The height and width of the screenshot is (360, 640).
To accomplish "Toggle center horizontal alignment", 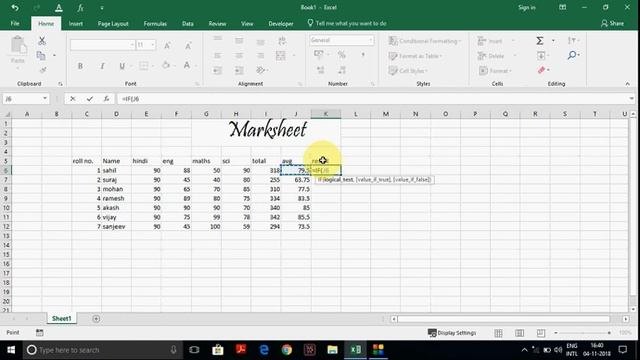I will pyautogui.click(x=239, y=56).
